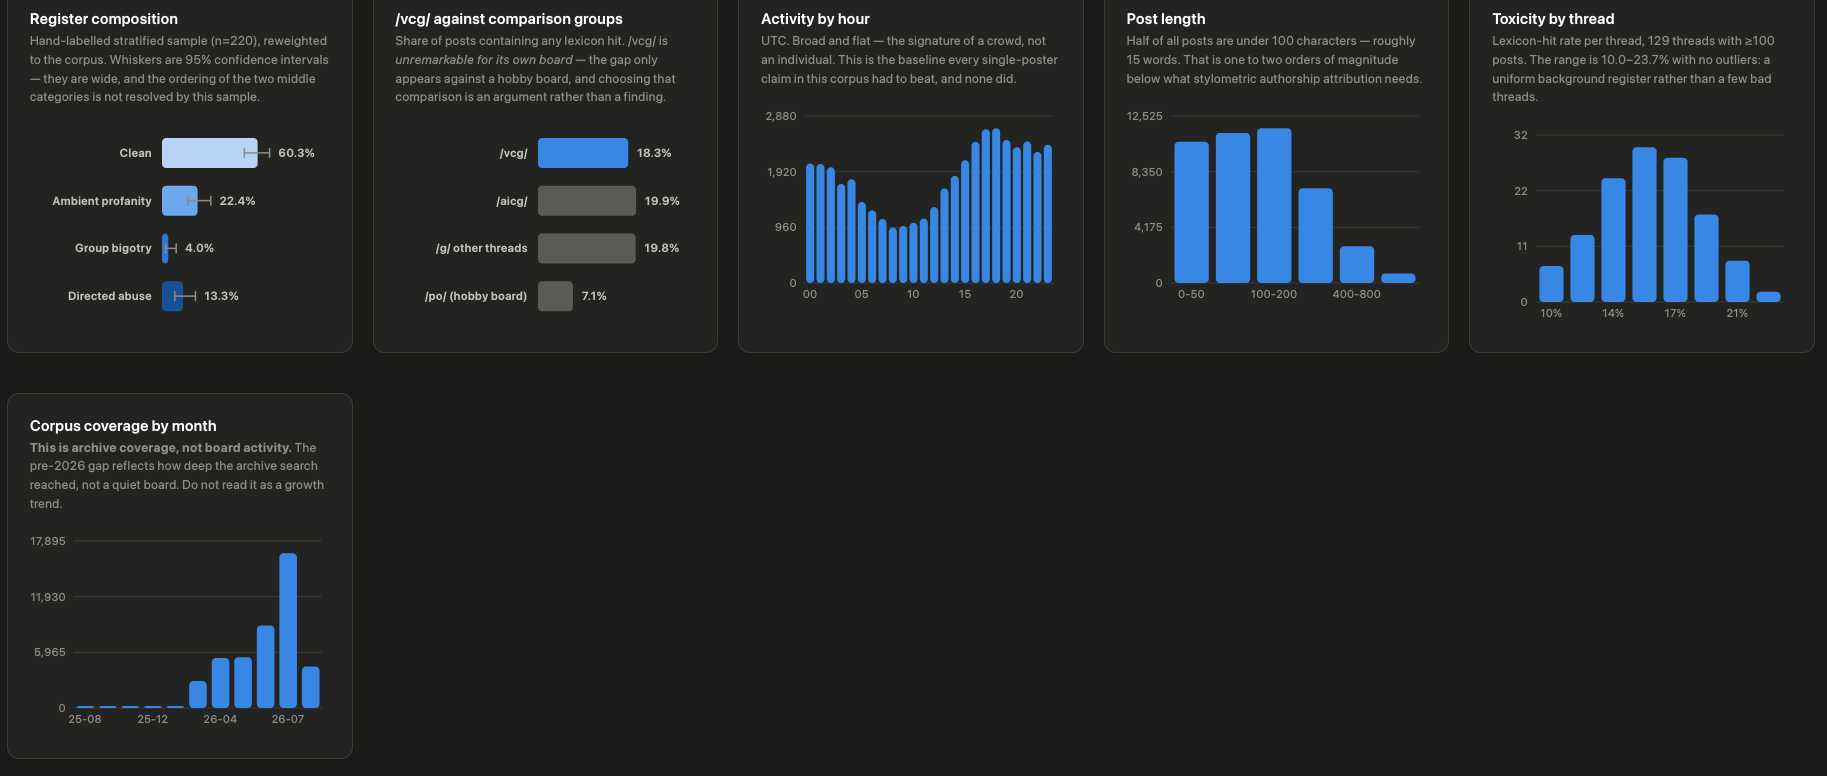Screen dimensions: 1827x776
Task: Click the "4,175" axis tick
Action: coord(1148,227)
